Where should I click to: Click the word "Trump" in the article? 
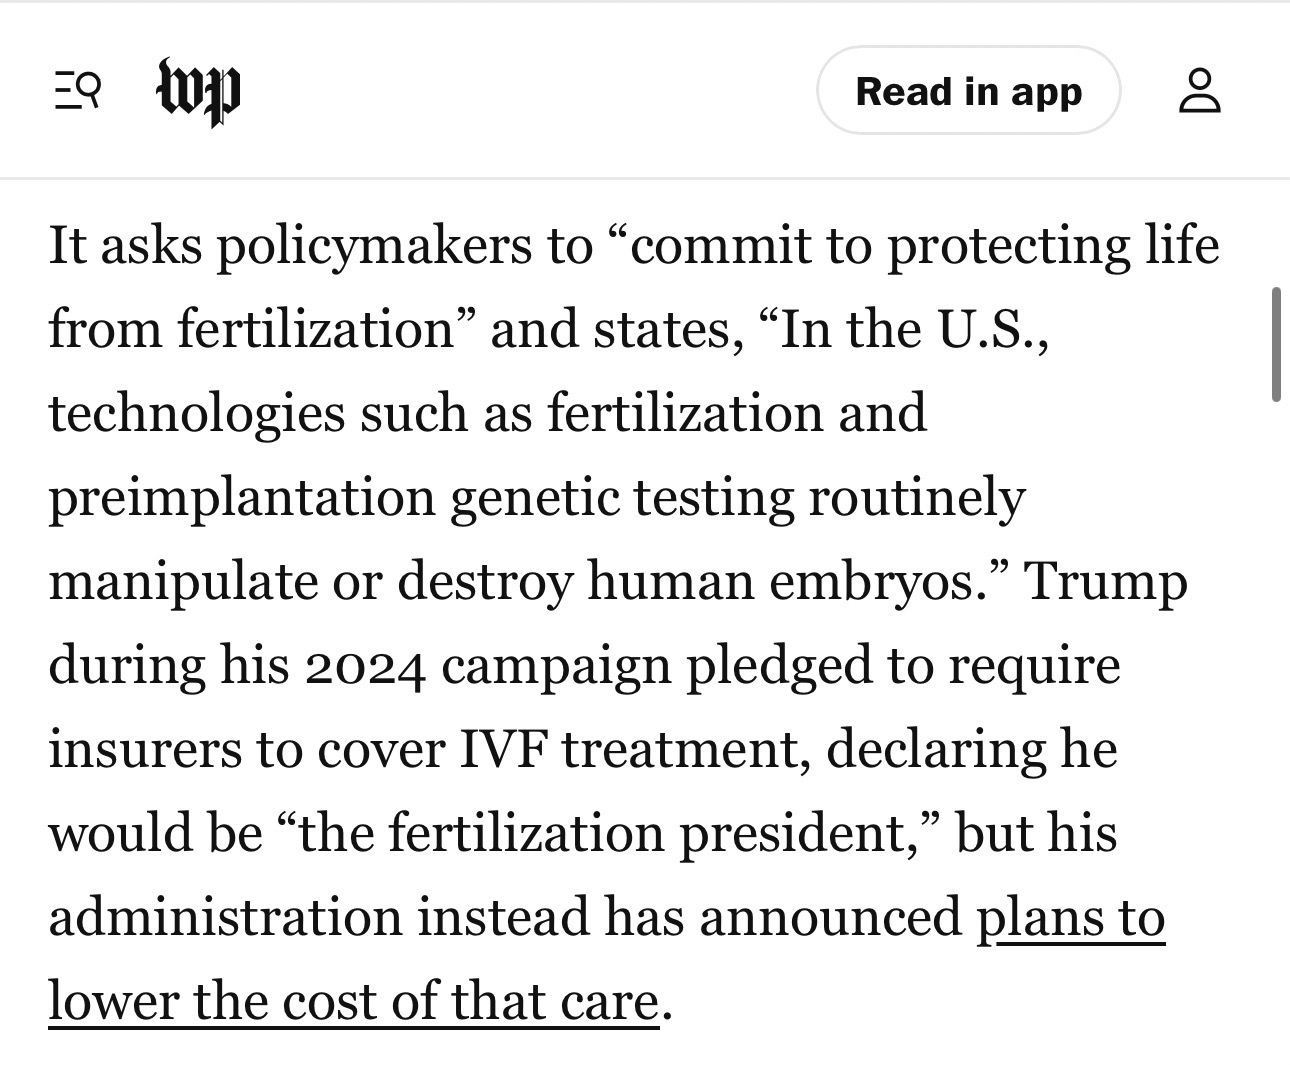click(1106, 581)
